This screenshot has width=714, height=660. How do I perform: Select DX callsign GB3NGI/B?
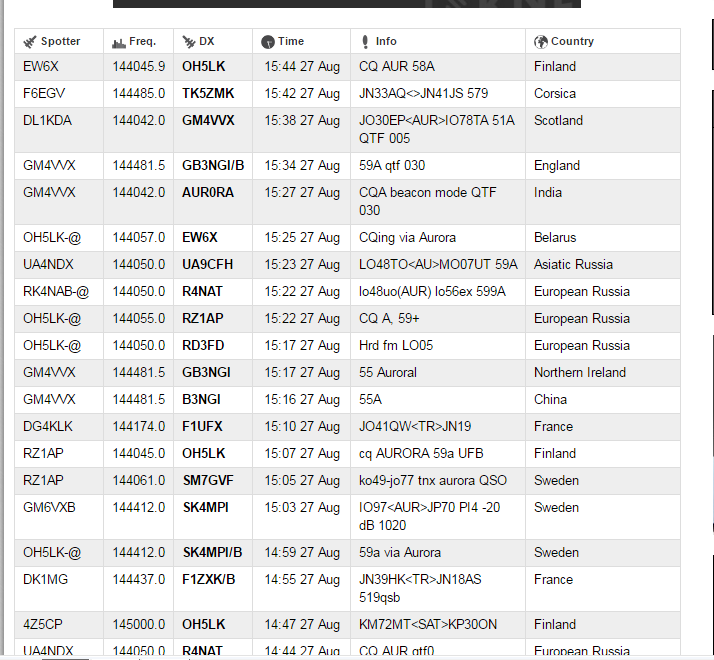pos(212,166)
